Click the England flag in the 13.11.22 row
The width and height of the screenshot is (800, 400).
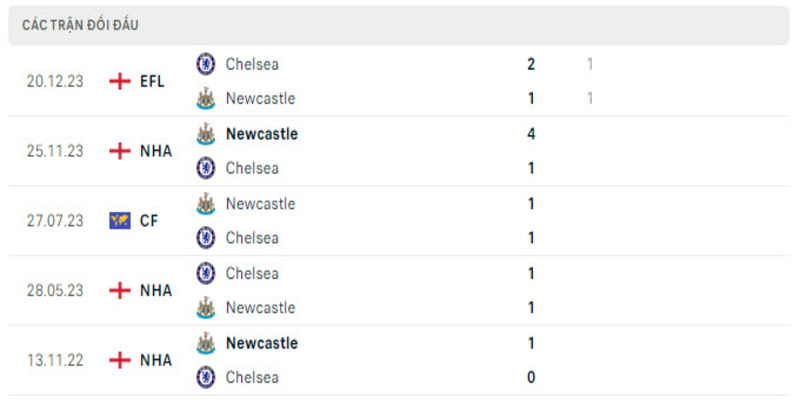point(120,360)
